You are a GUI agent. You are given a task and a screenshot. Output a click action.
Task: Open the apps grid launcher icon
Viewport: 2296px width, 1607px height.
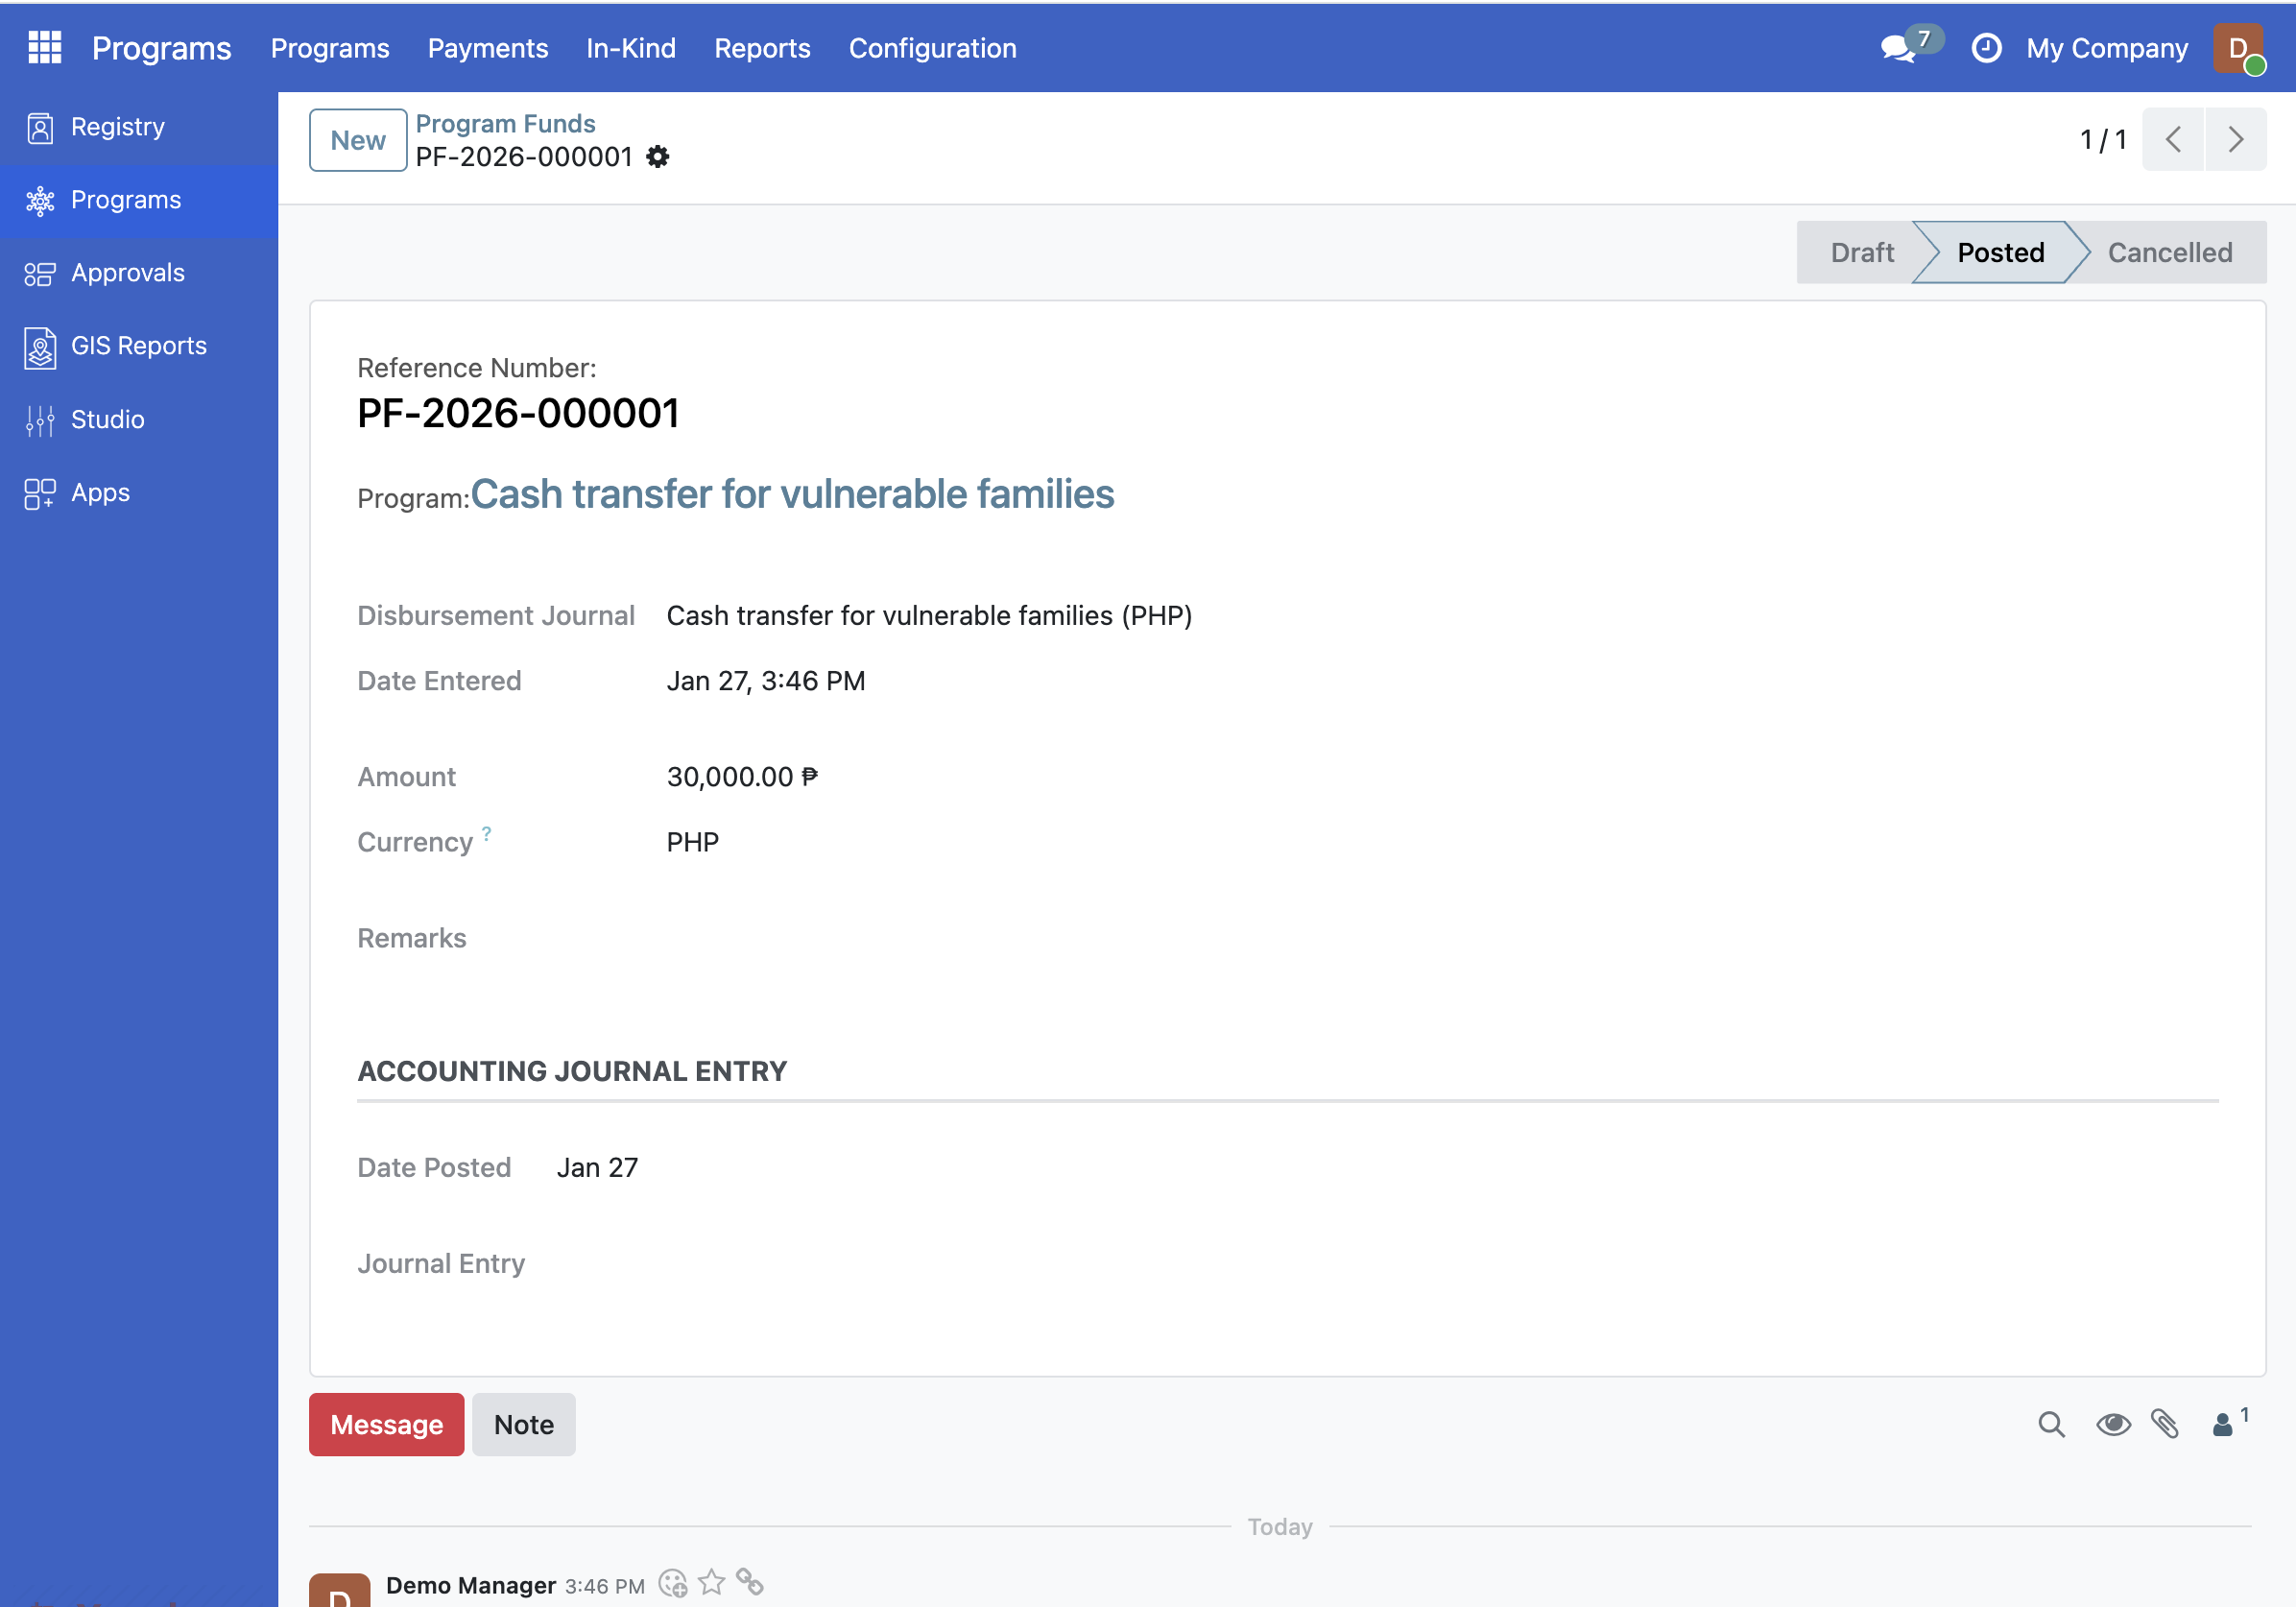pyautogui.click(x=43, y=47)
